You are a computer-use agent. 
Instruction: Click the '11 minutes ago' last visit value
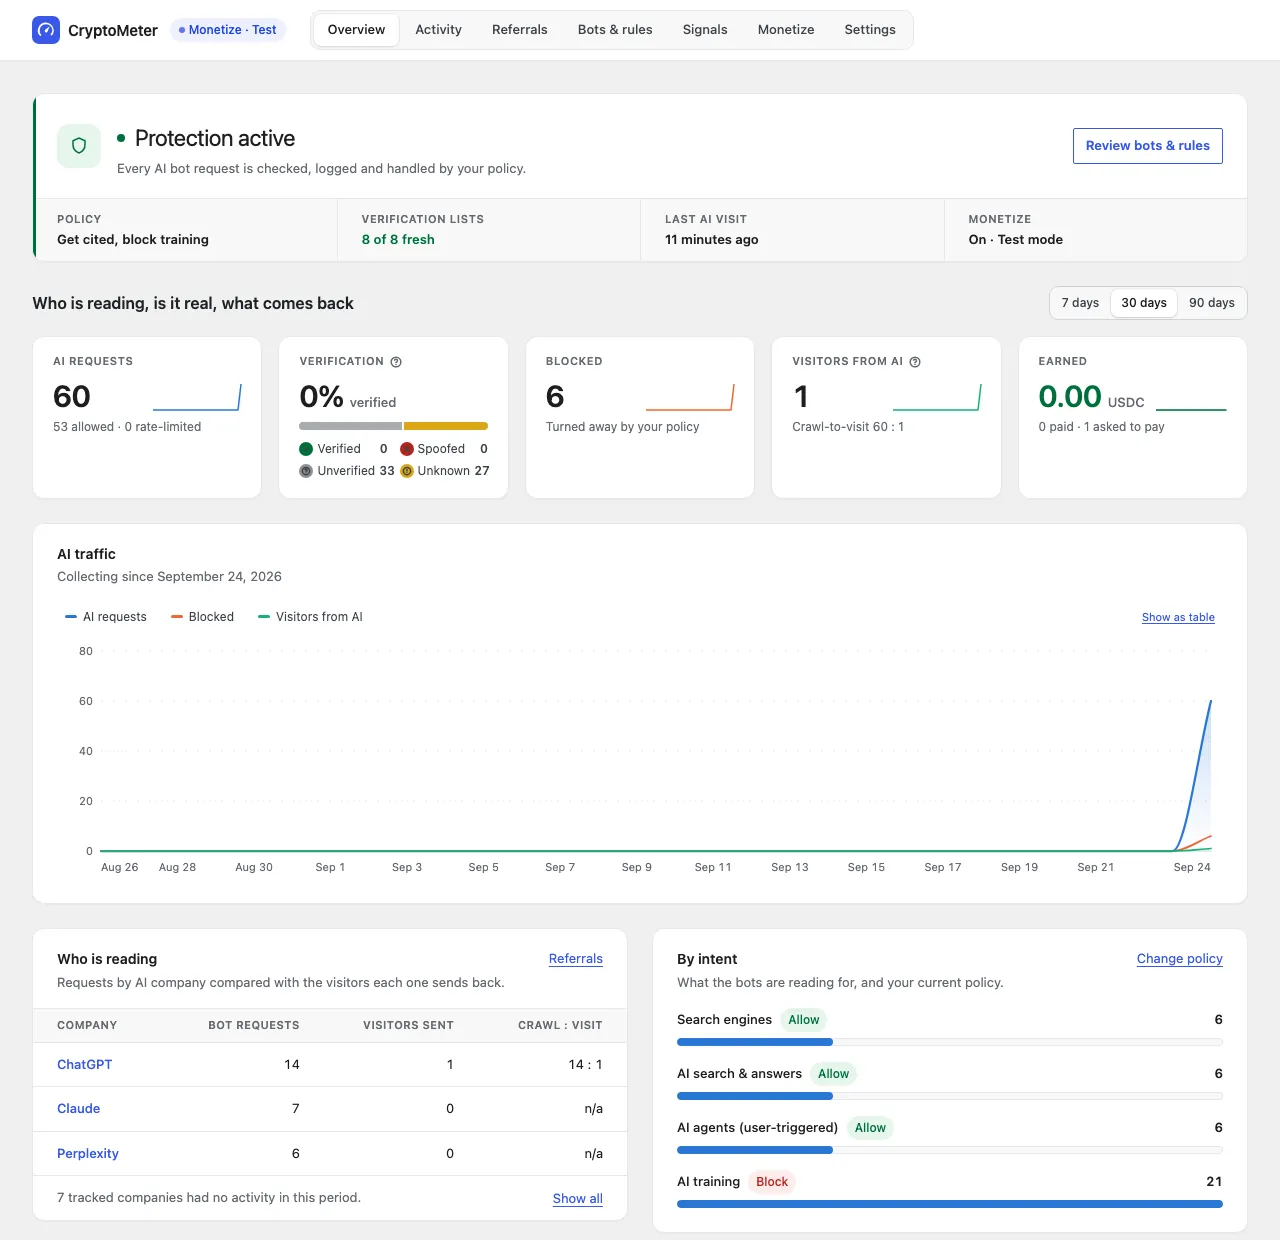pyautogui.click(x=712, y=240)
